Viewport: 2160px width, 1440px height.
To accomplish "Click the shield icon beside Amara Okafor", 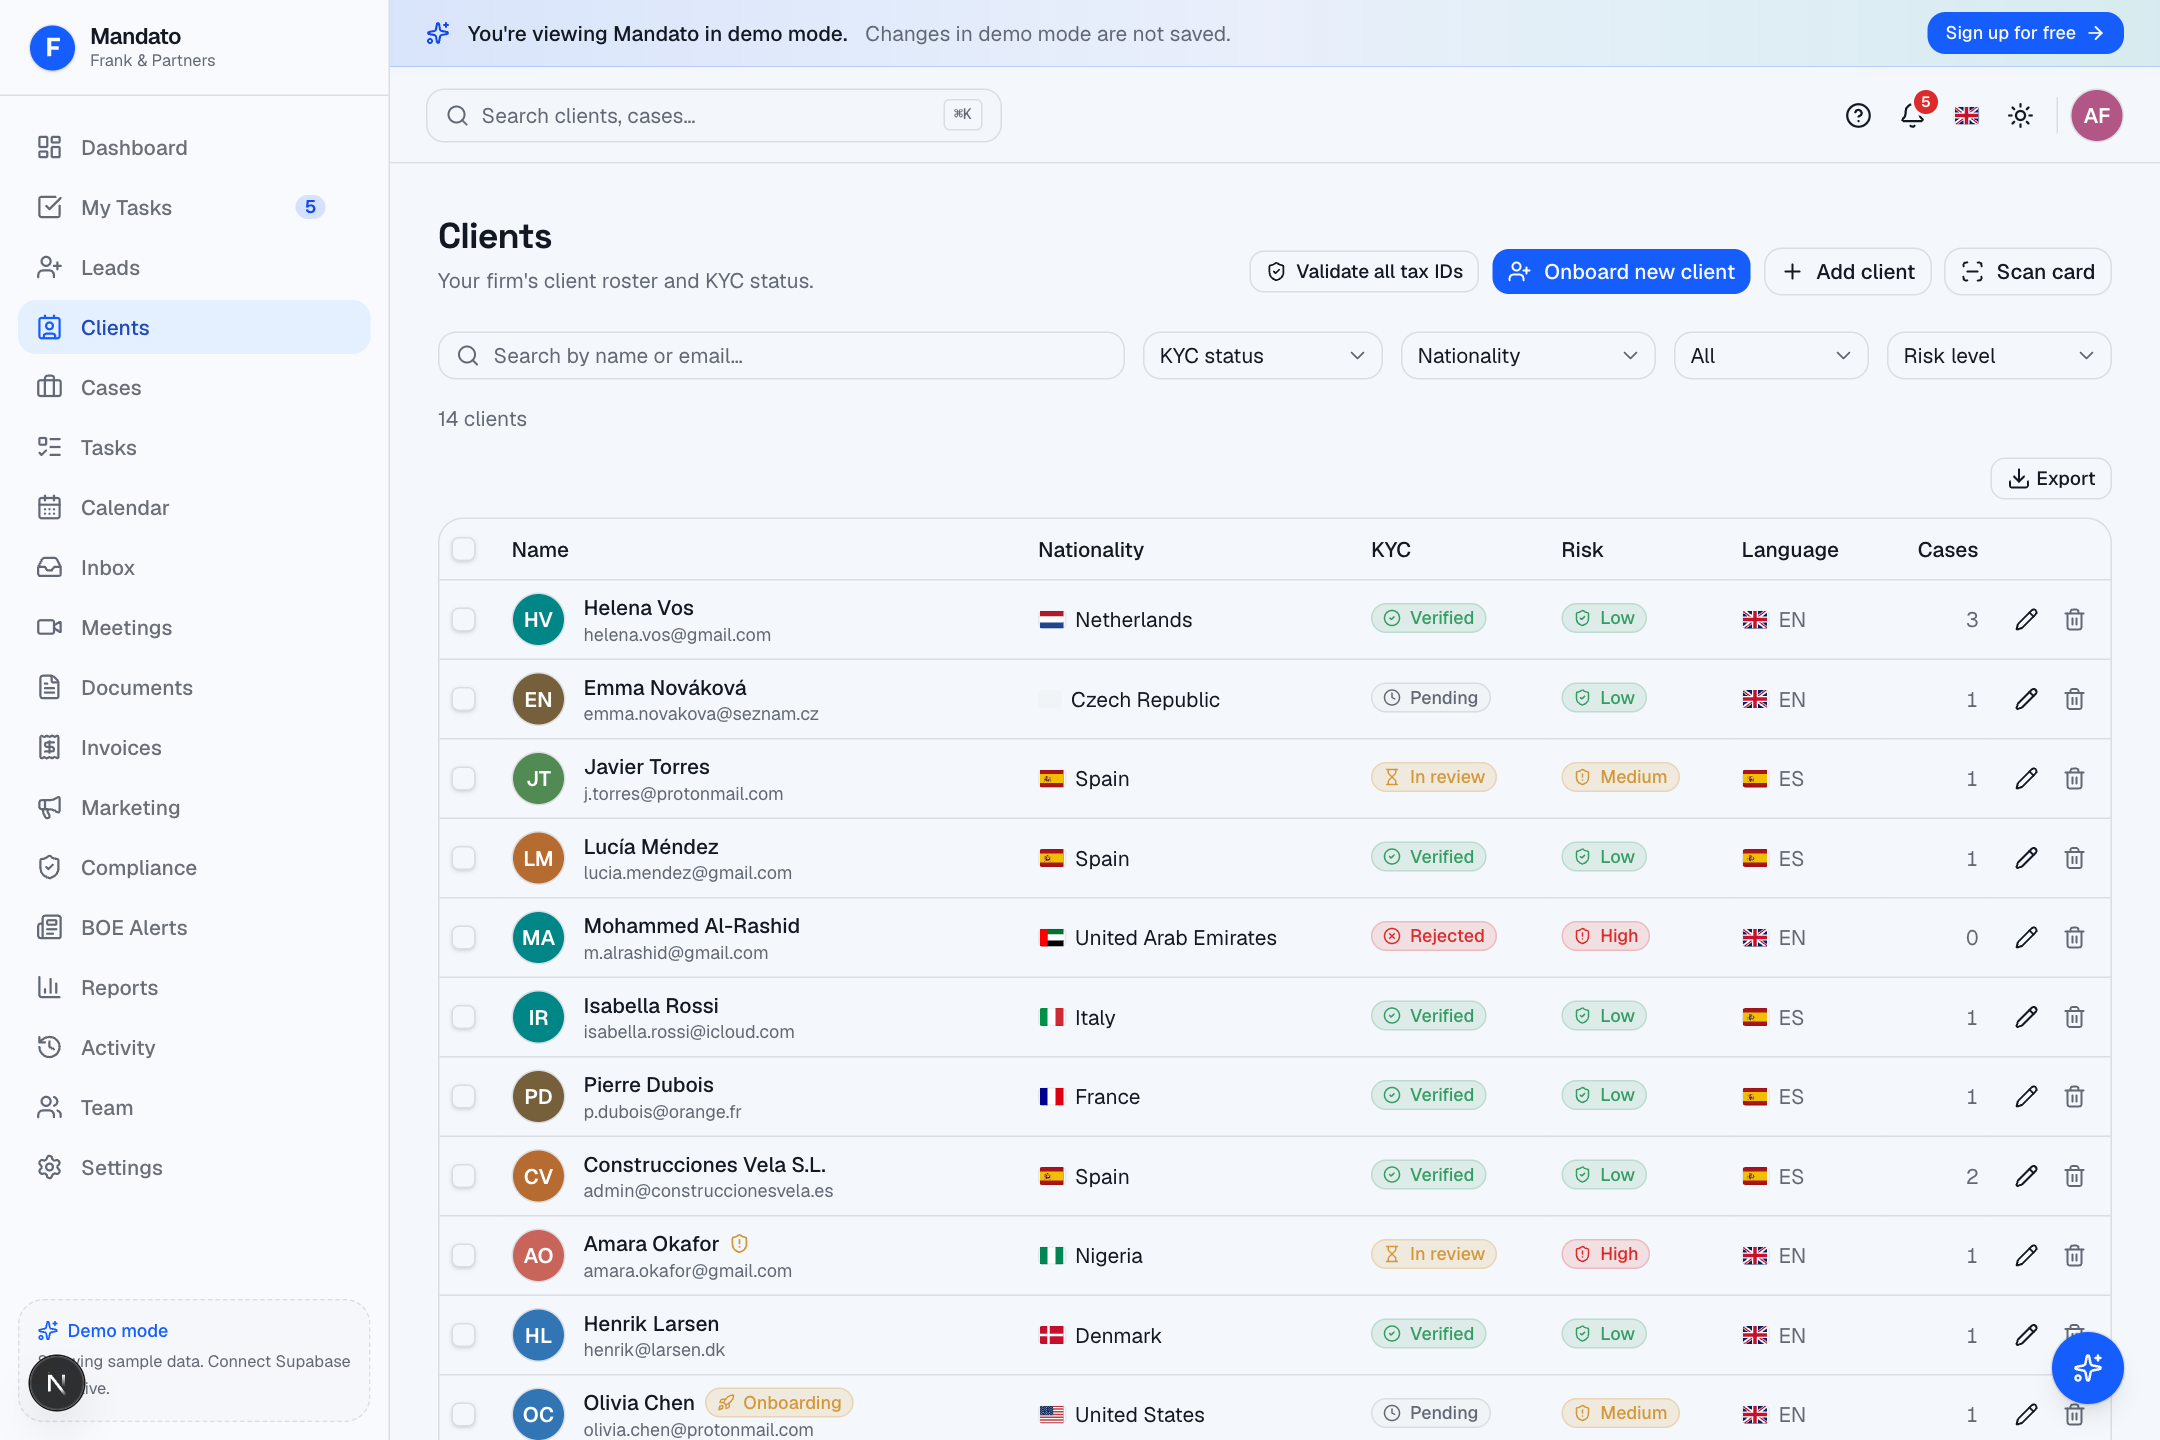I will pos(739,1243).
